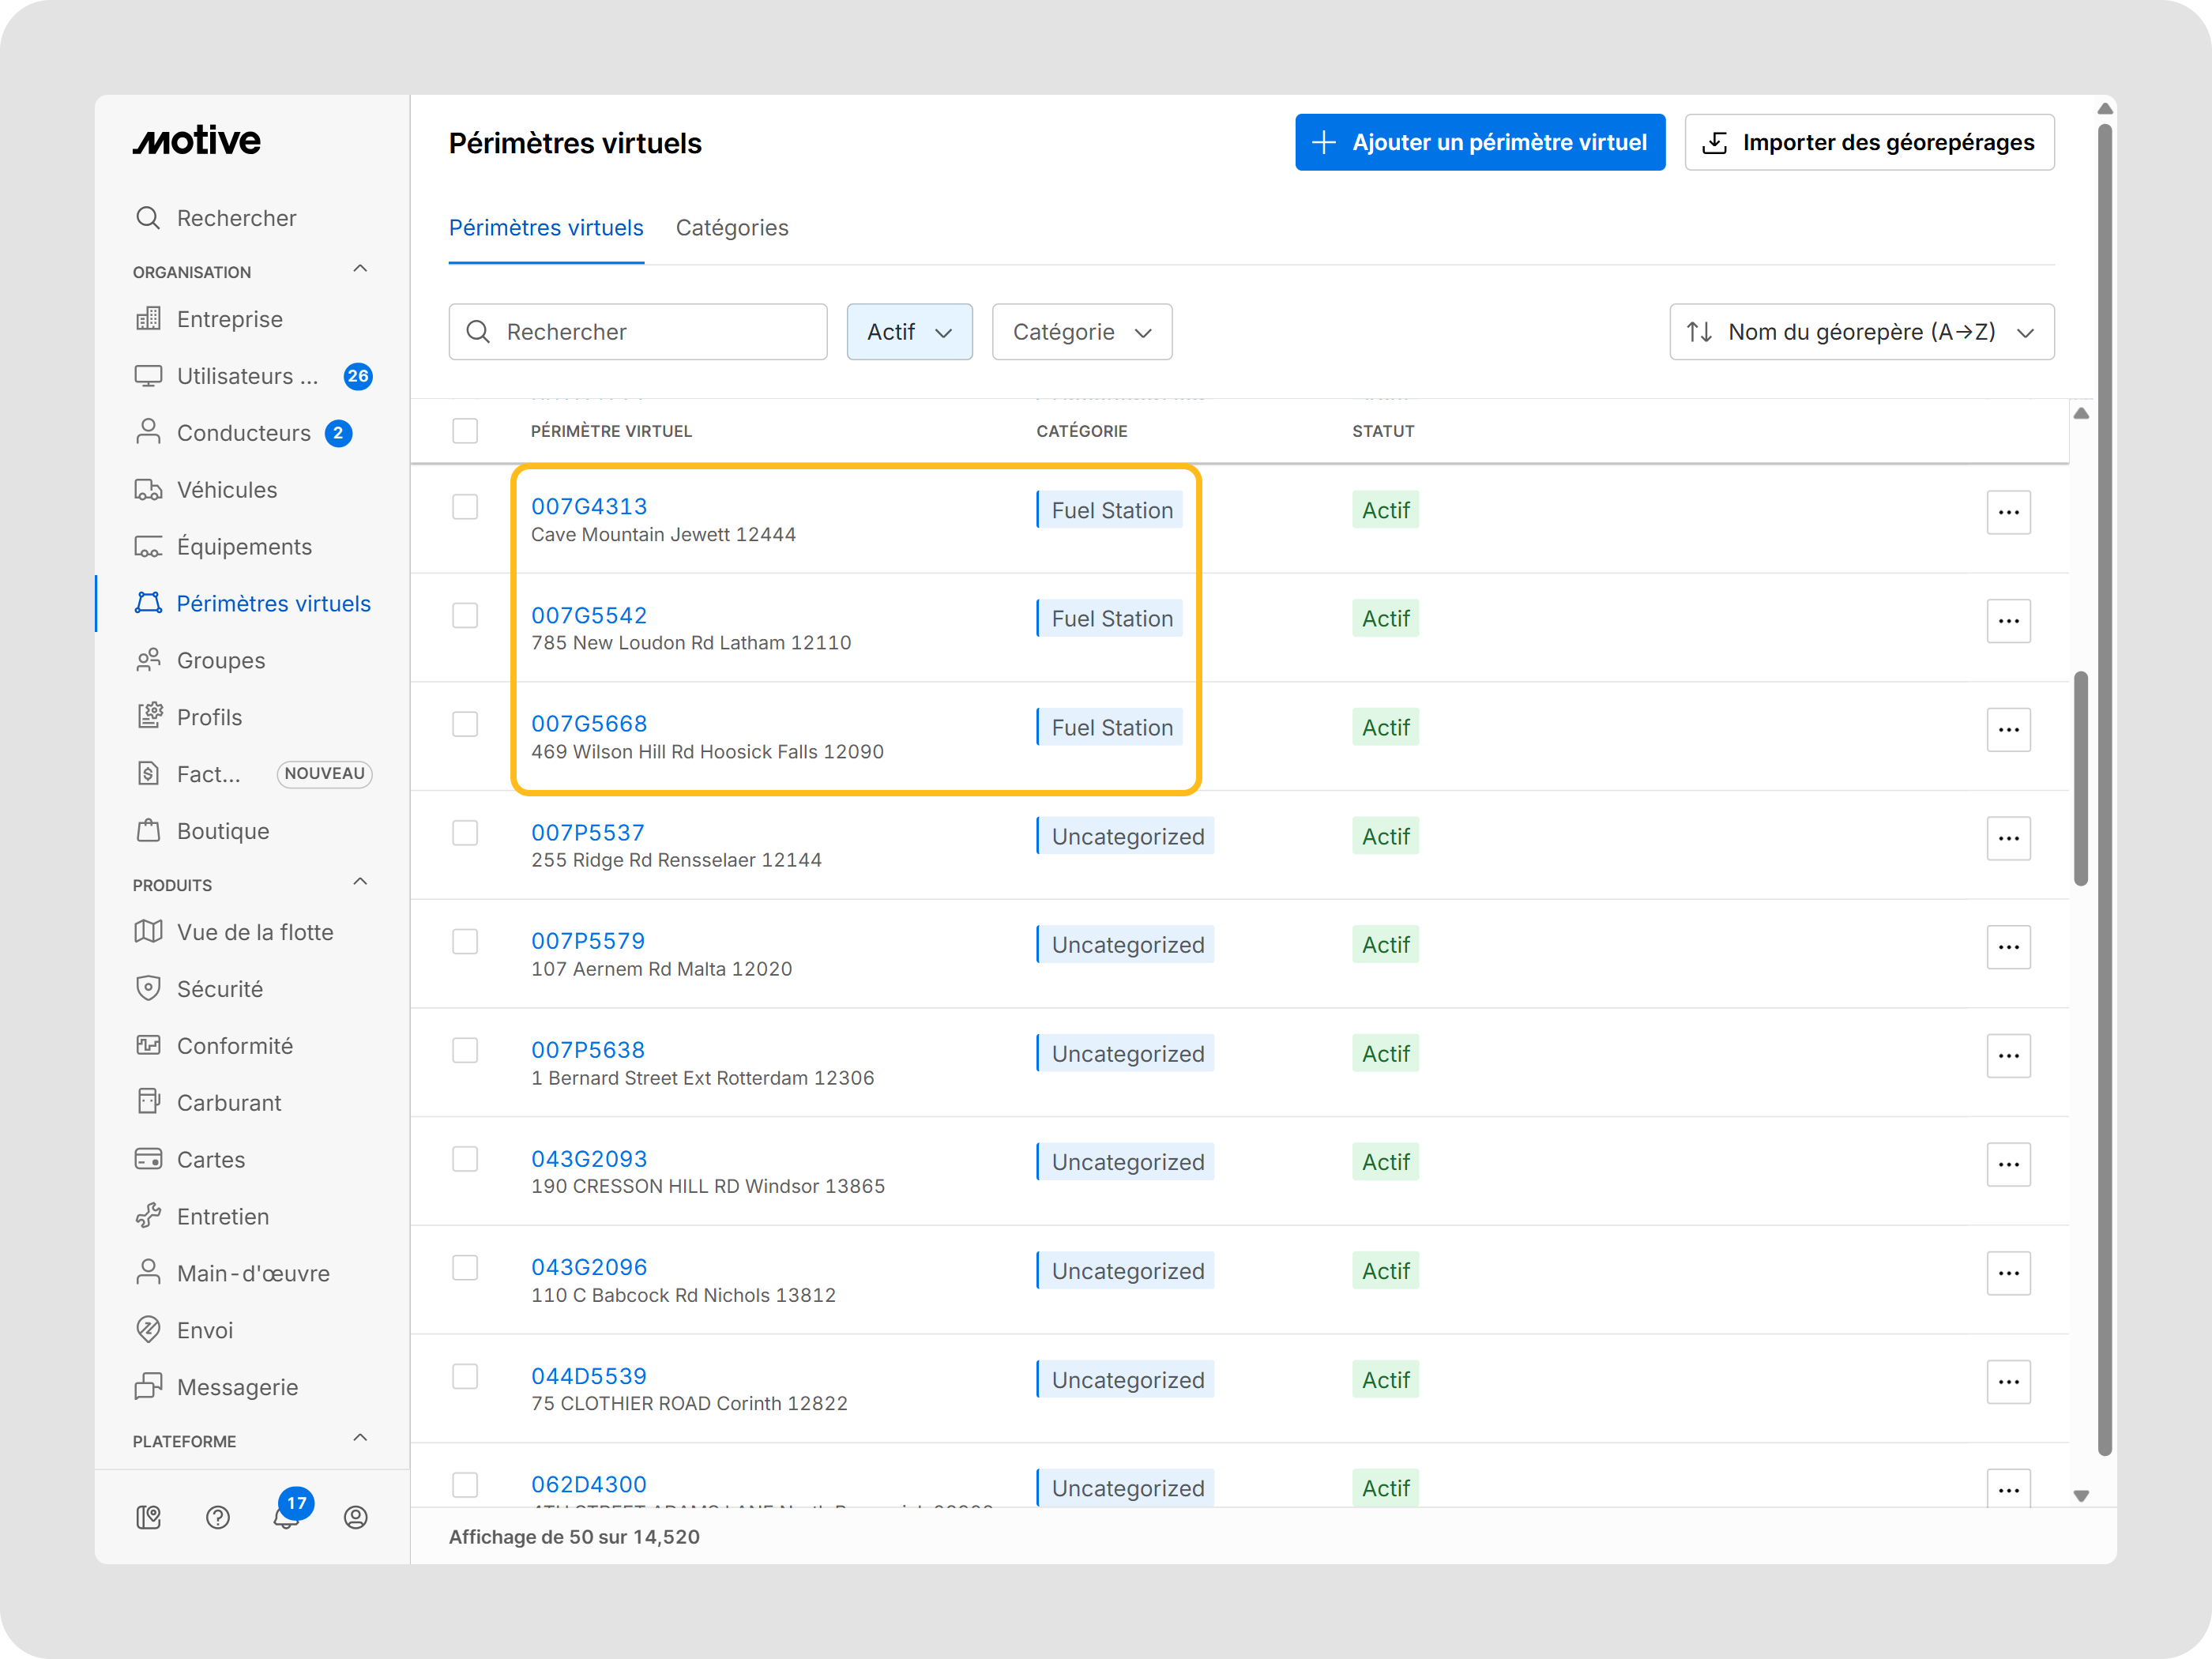Image resolution: width=2212 pixels, height=1659 pixels.
Task: Go to Sécurité shield item
Action: (x=220, y=988)
